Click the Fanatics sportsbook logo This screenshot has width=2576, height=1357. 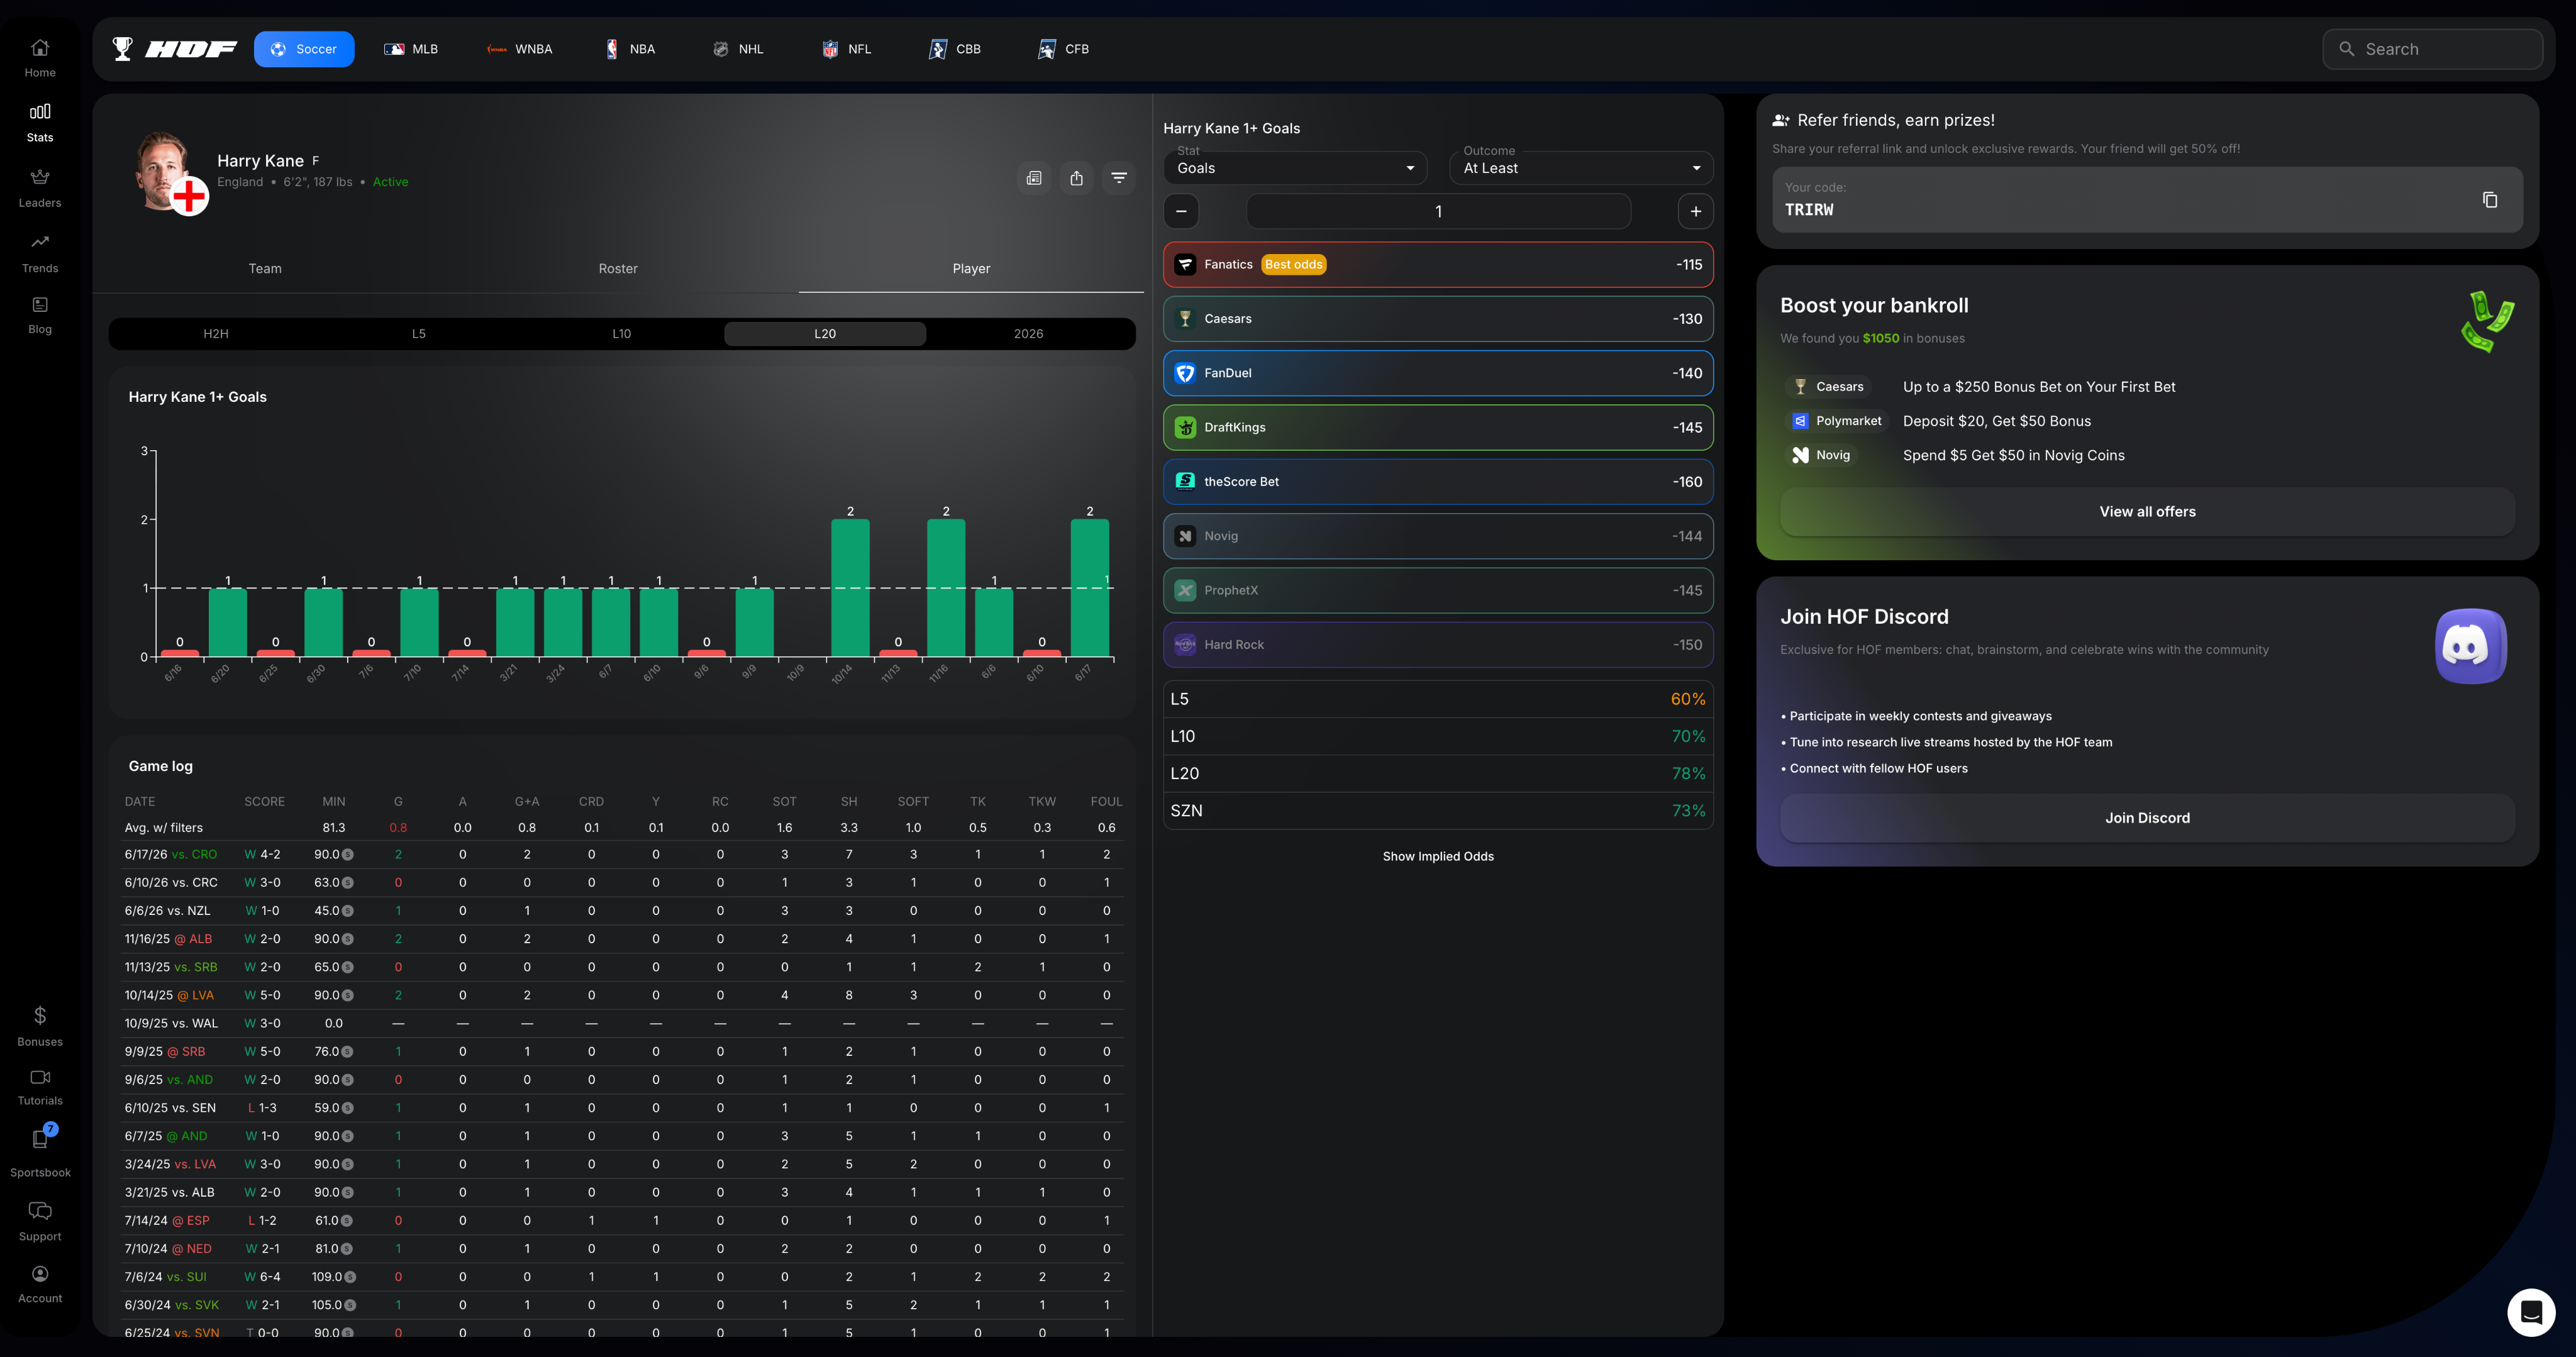(x=1185, y=264)
